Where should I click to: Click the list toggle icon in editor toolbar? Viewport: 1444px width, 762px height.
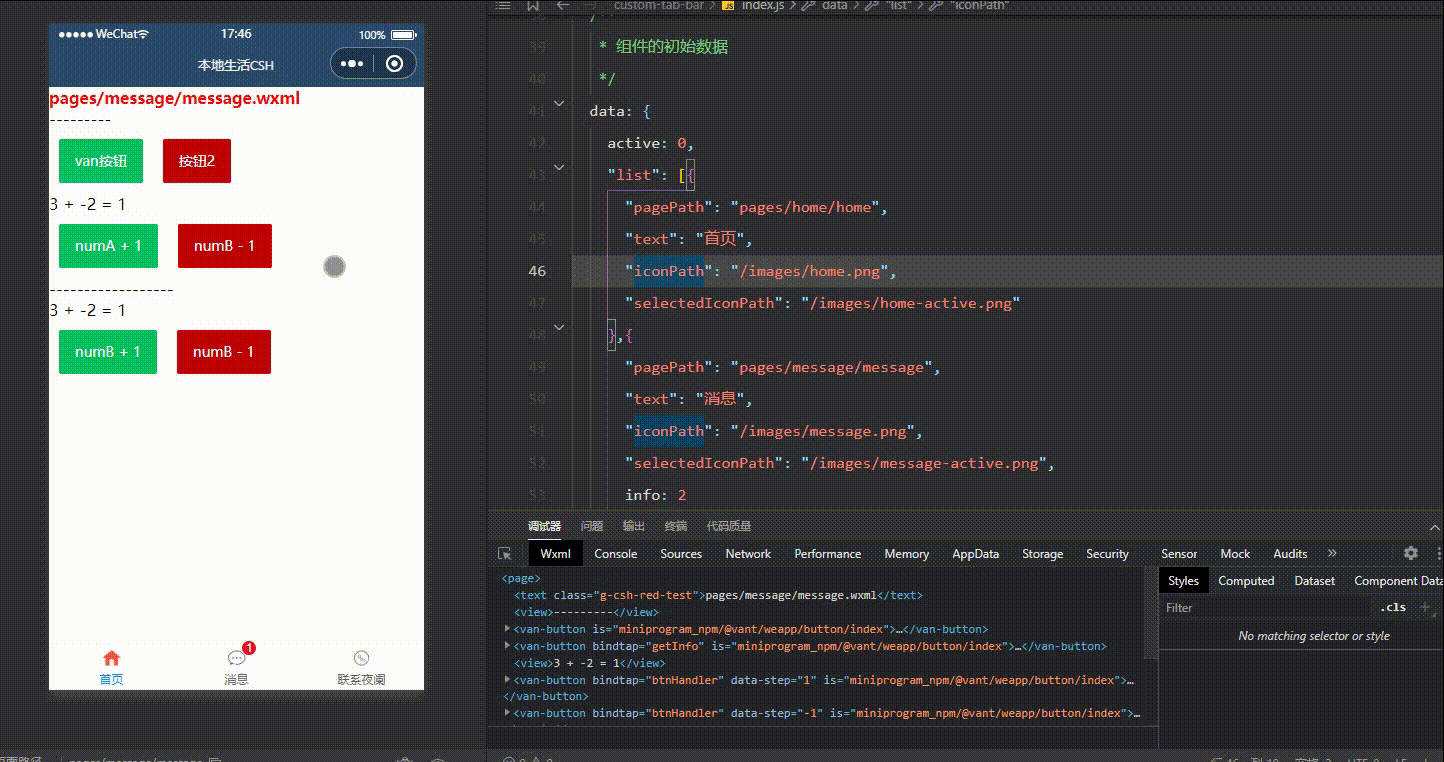(504, 5)
